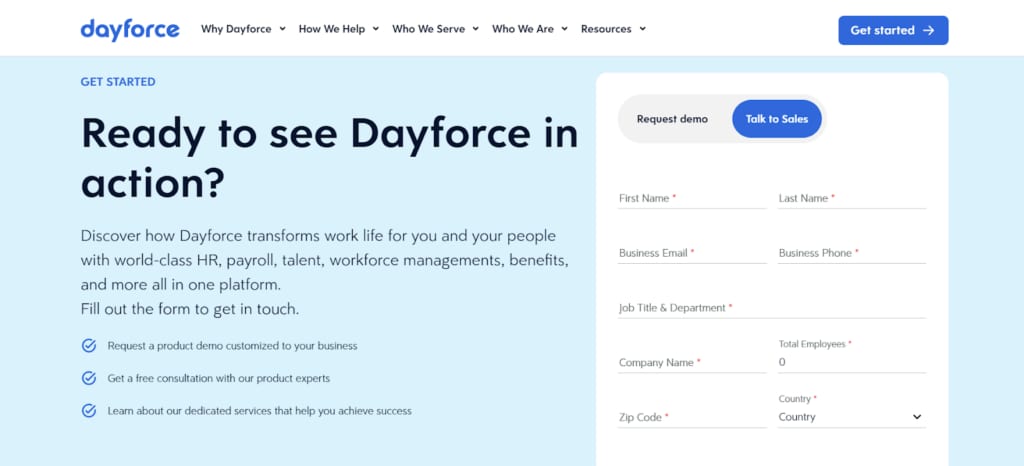Click the Dayforce logo

pyautogui.click(x=130, y=29)
